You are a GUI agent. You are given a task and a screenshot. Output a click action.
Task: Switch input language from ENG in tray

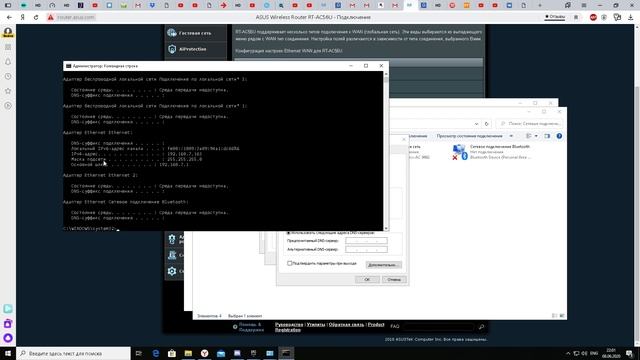coord(594,353)
